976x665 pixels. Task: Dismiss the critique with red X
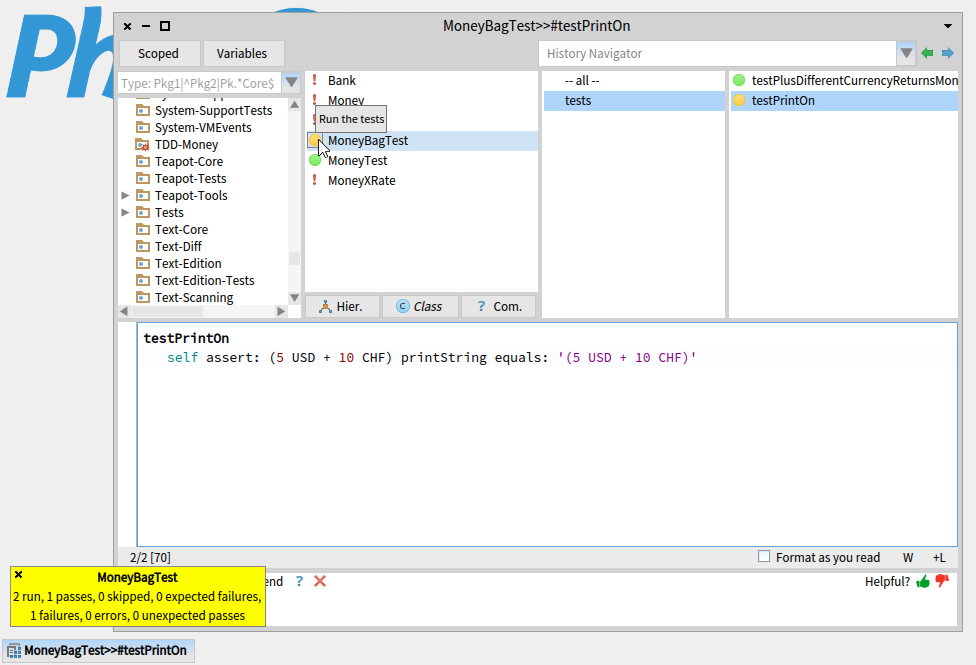320,581
